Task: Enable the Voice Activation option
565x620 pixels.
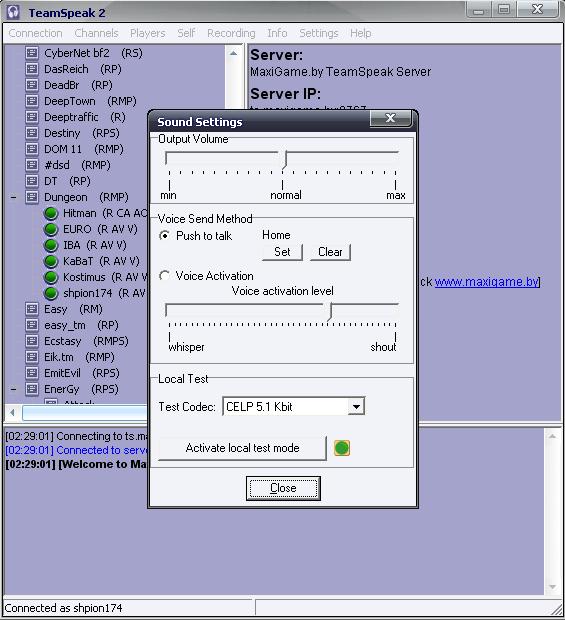Action: click(x=164, y=276)
